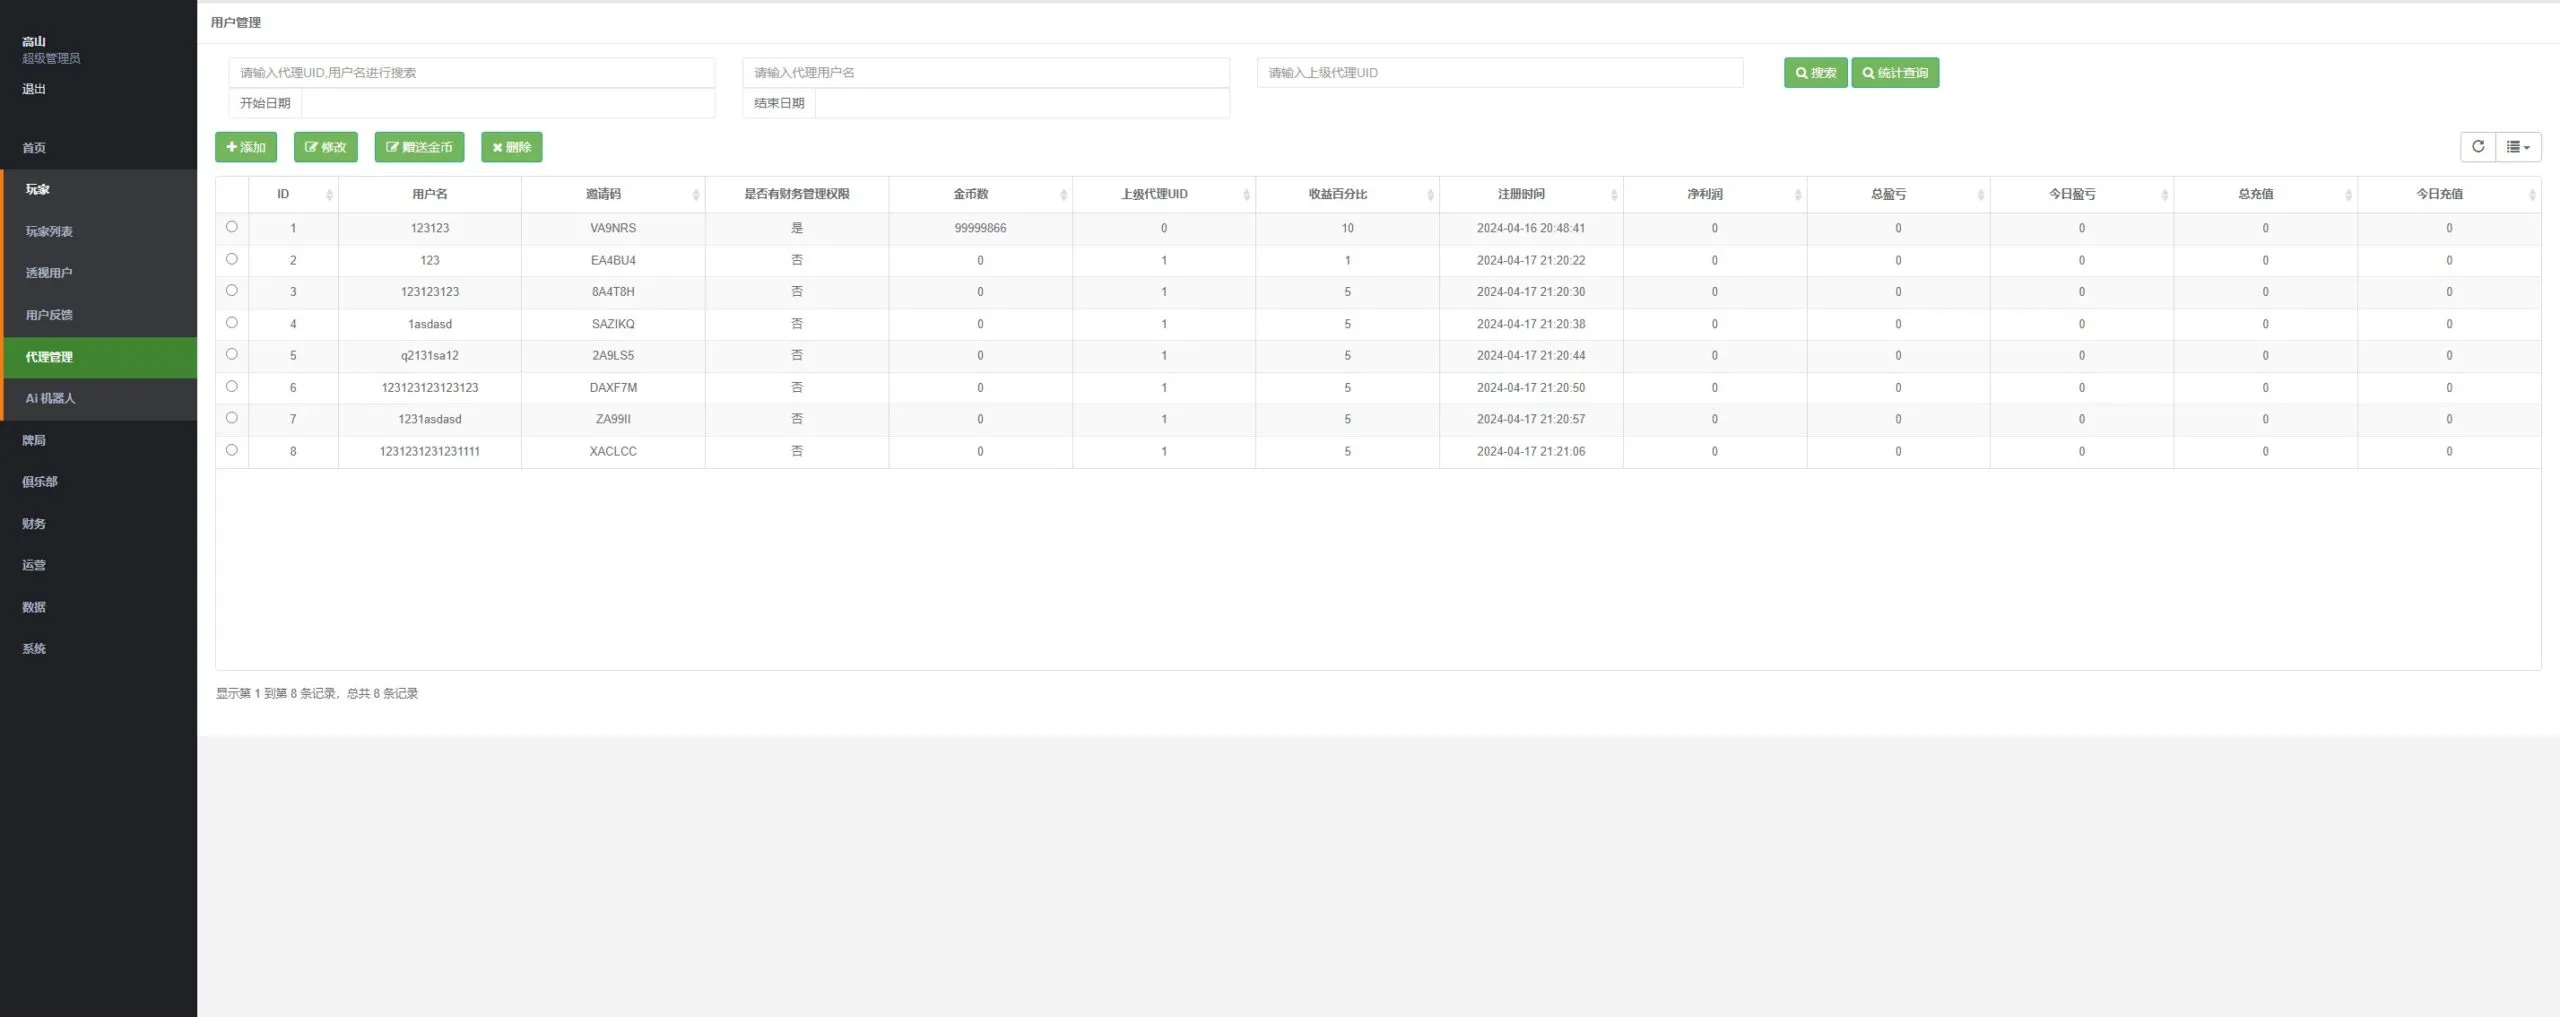Open the column list dropdown
The image size is (2560, 1017).
2518,147
